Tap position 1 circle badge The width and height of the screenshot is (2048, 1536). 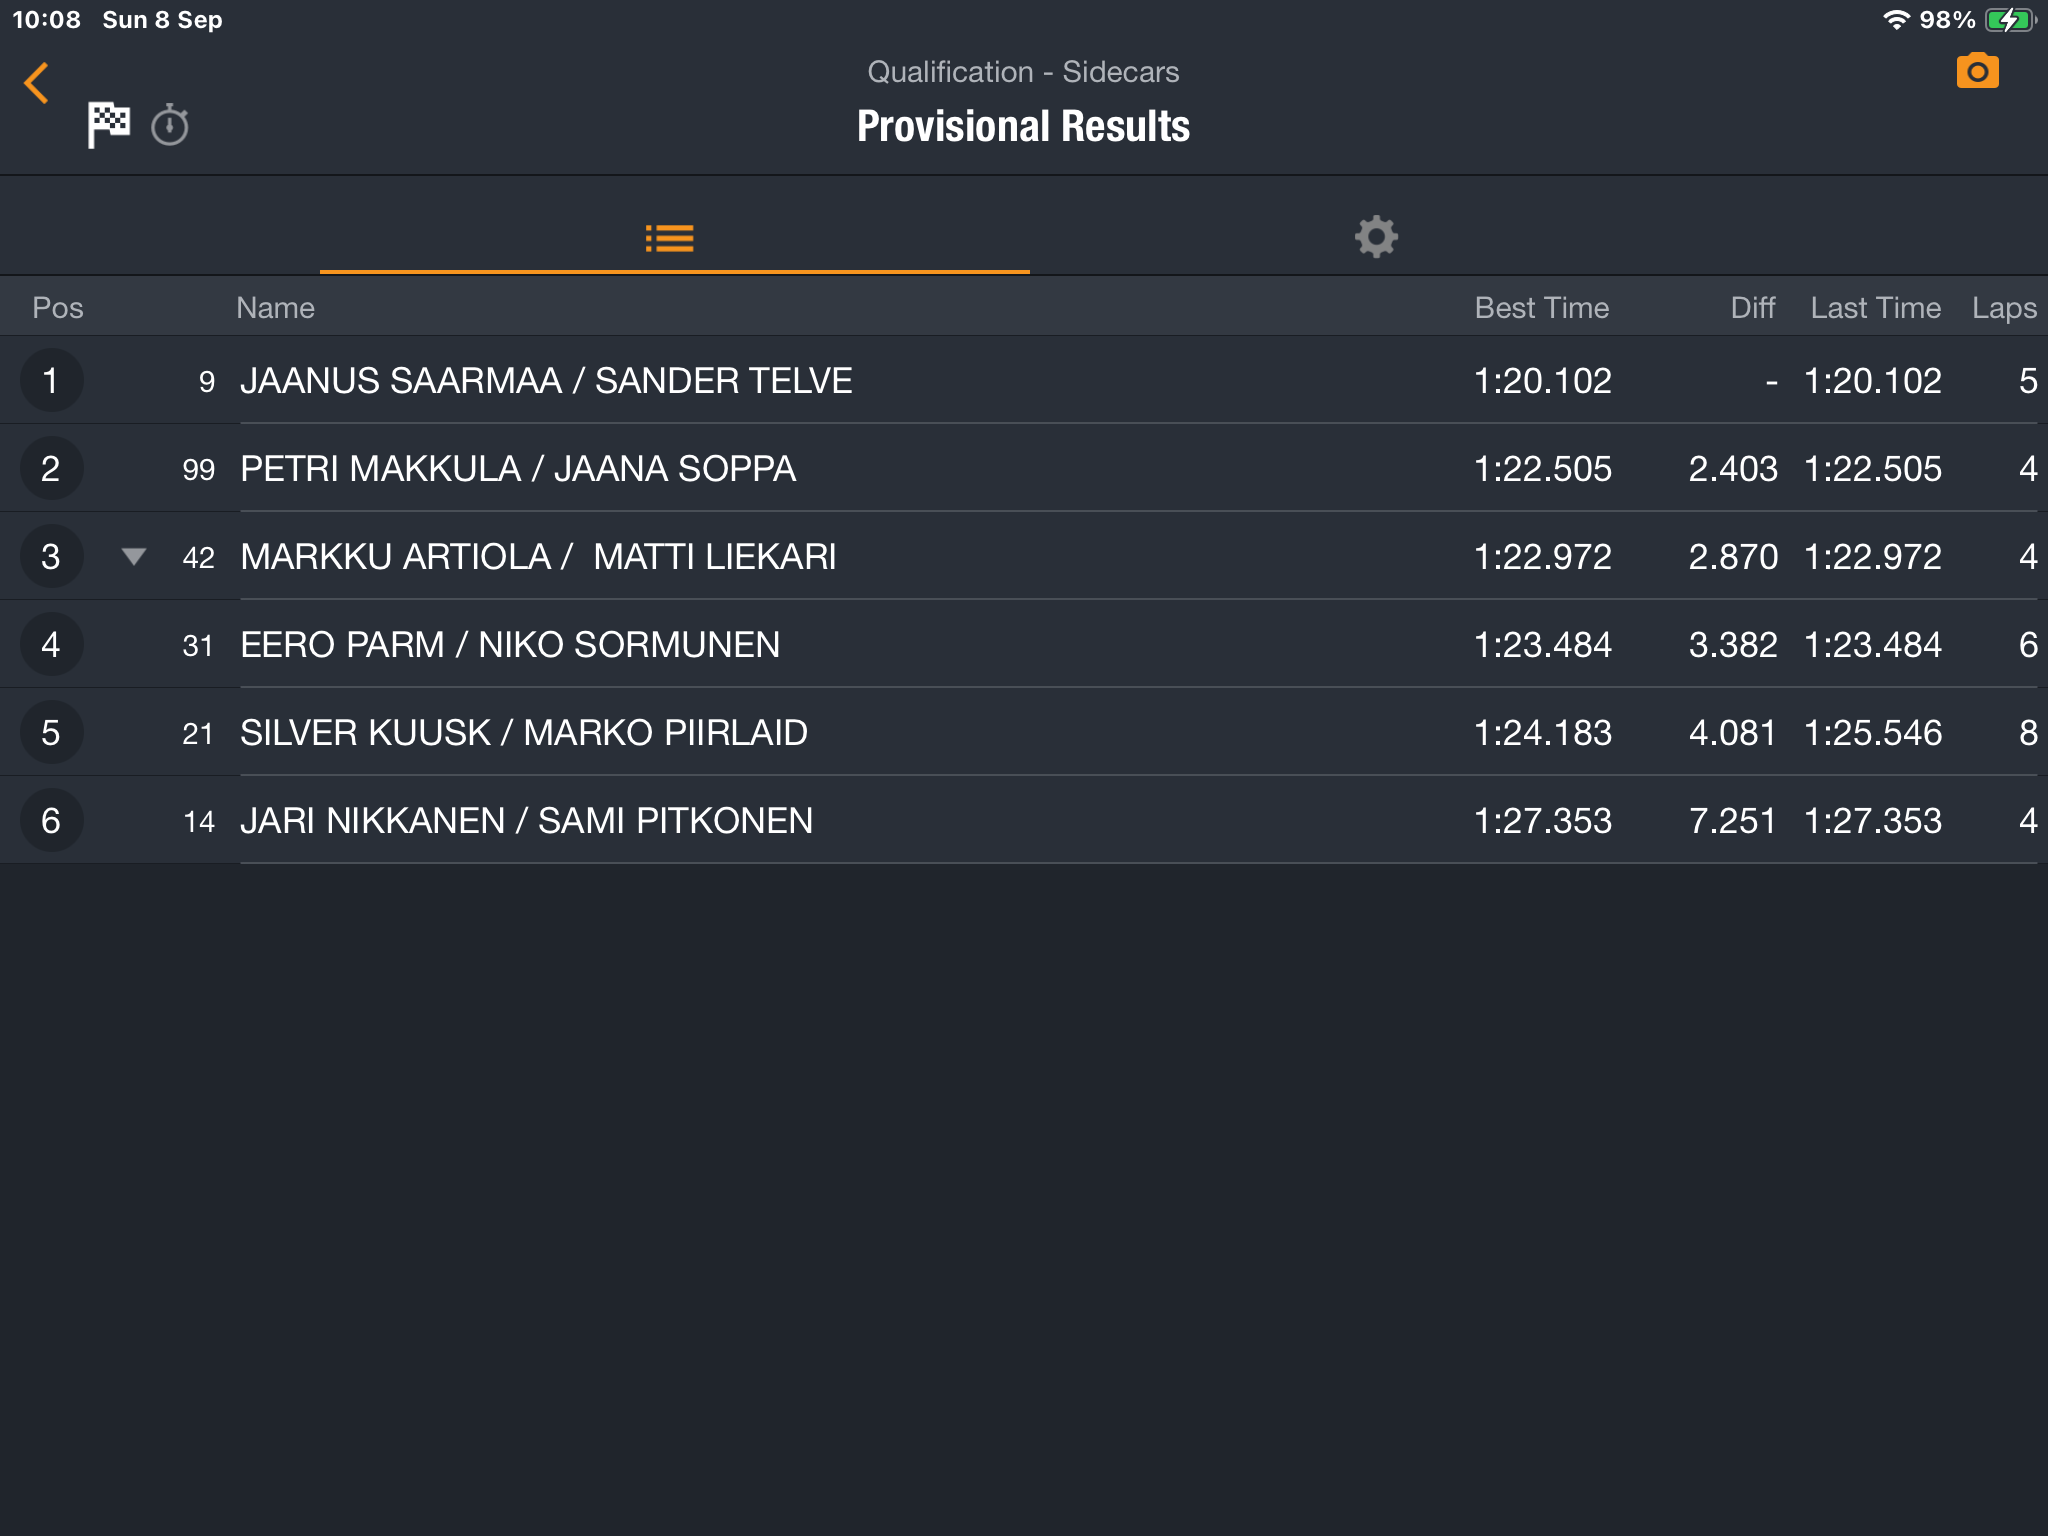coord(51,381)
